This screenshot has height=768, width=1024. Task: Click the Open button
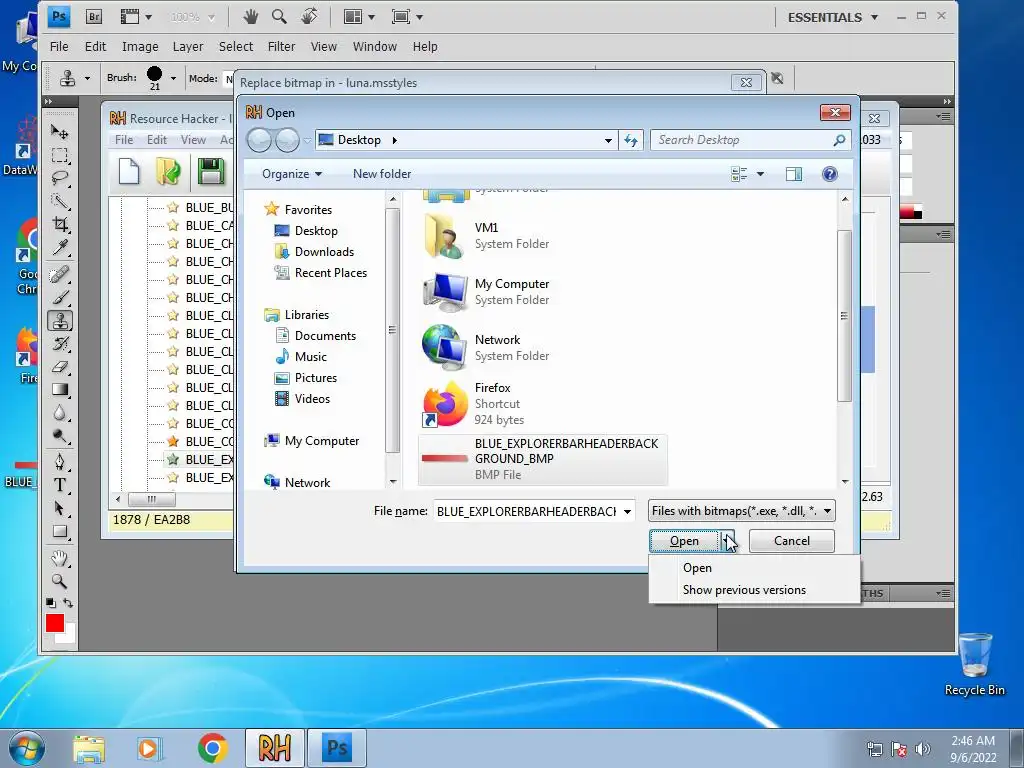(x=684, y=541)
